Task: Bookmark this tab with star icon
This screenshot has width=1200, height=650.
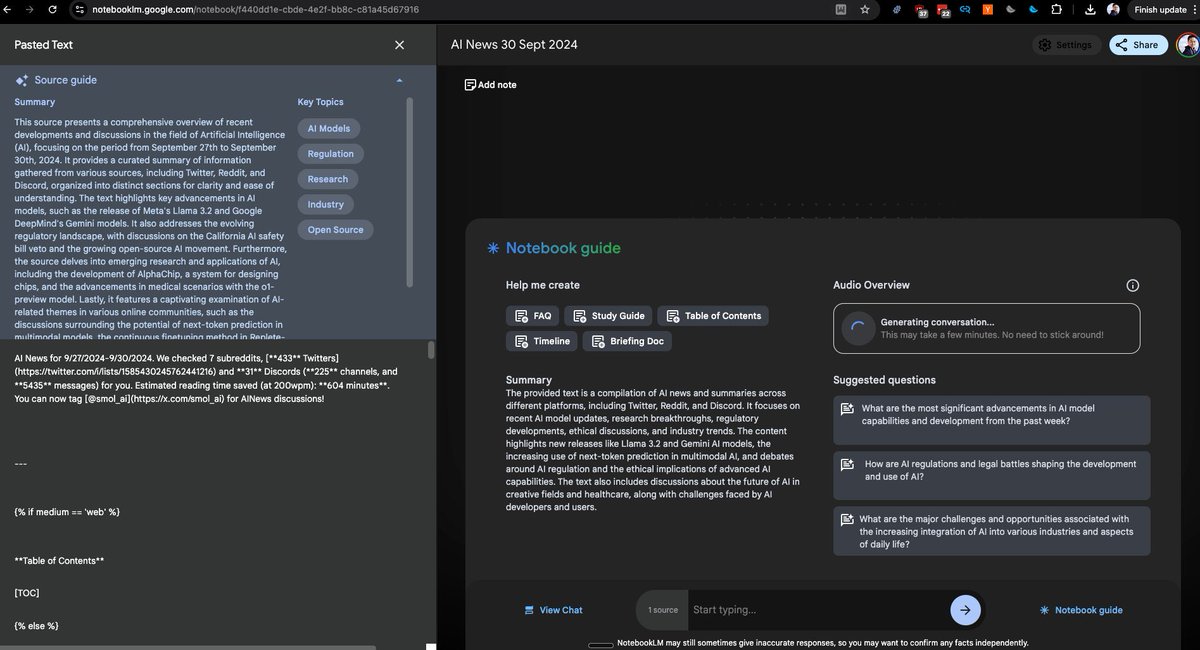Action: tap(864, 9)
